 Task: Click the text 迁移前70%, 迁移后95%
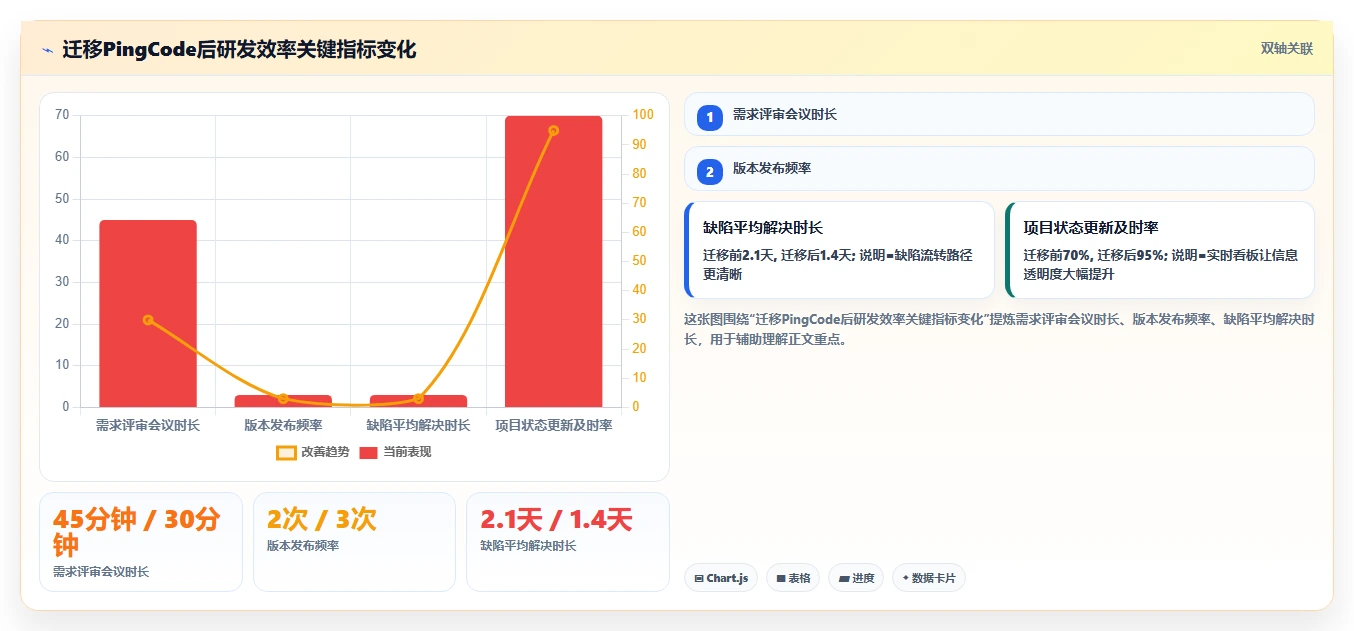click(1094, 255)
